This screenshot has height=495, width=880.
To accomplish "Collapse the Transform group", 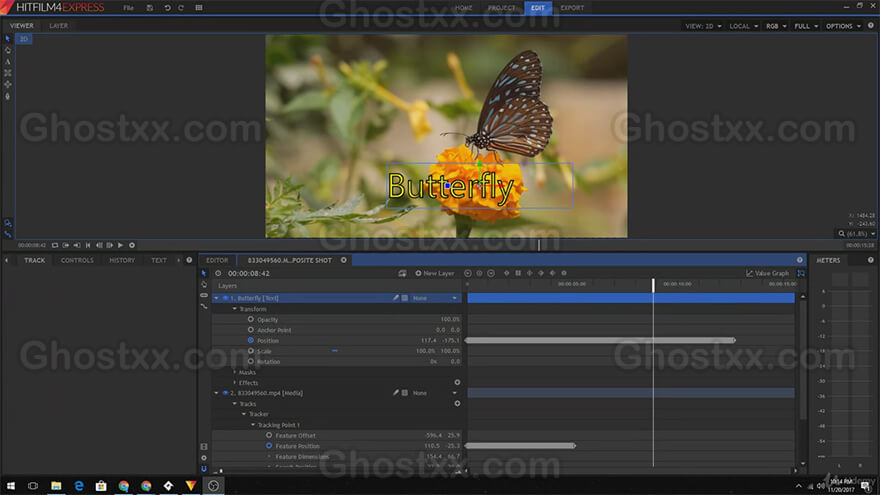I will pos(235,309).
